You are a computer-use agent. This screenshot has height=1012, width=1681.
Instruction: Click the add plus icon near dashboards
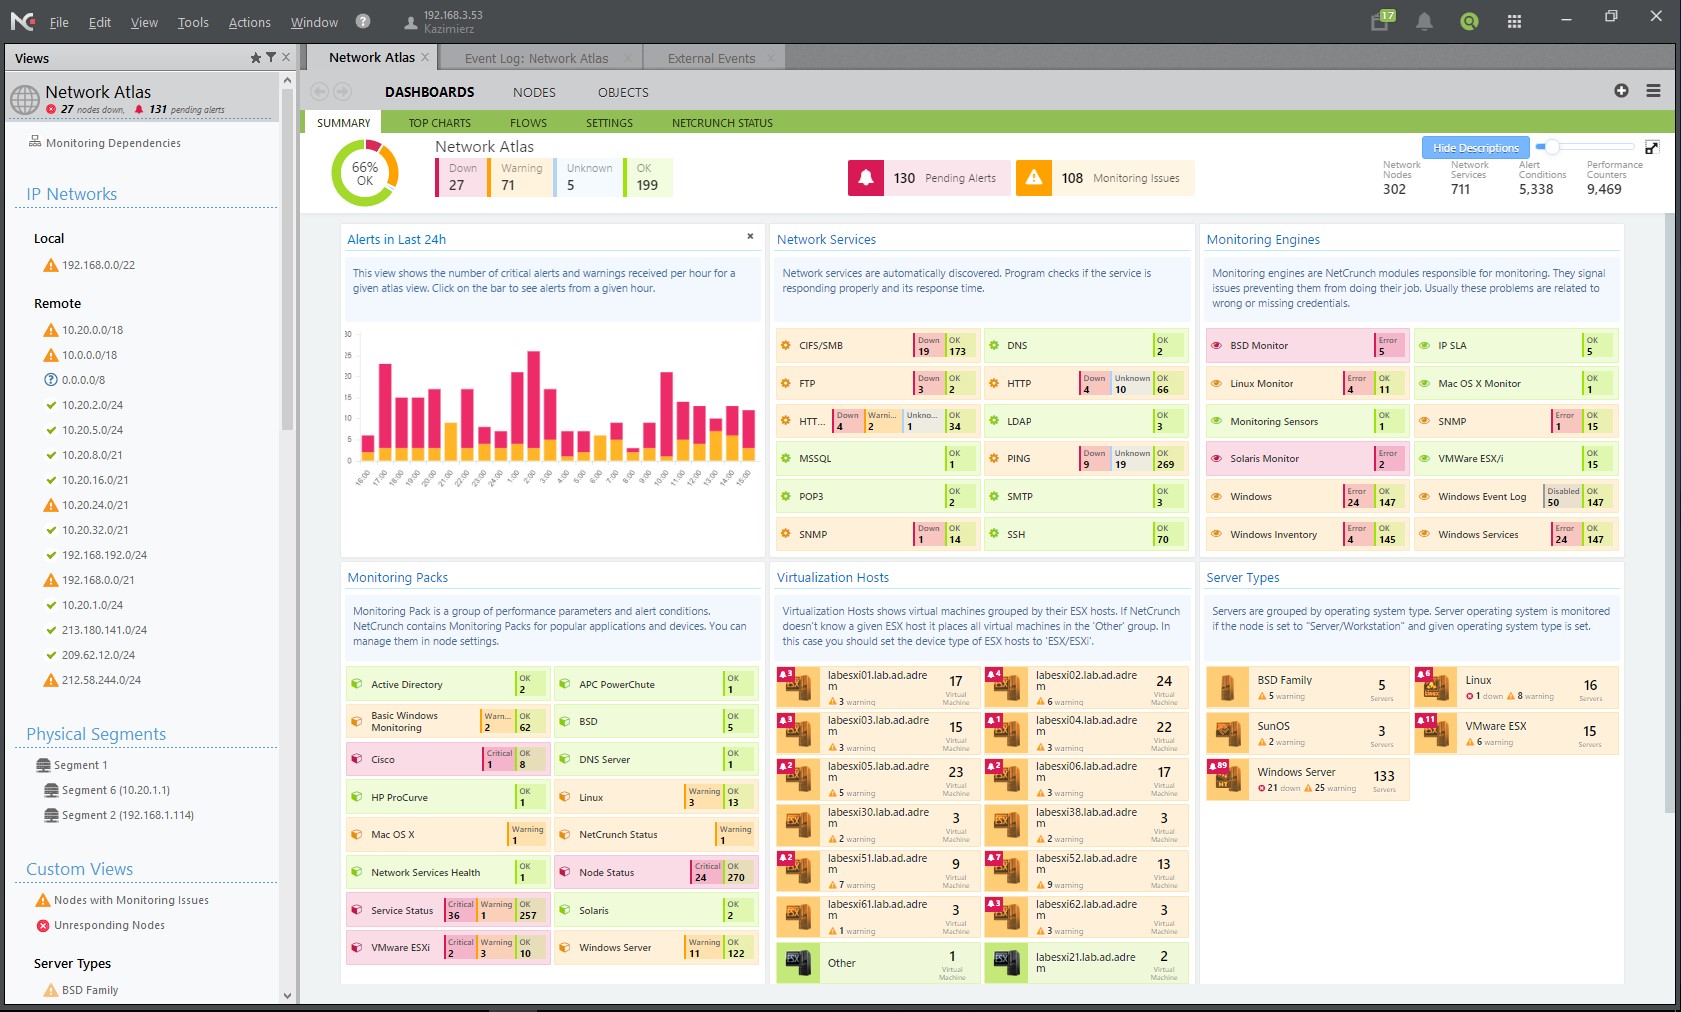pyautogui.click(x=1621, y=91)
